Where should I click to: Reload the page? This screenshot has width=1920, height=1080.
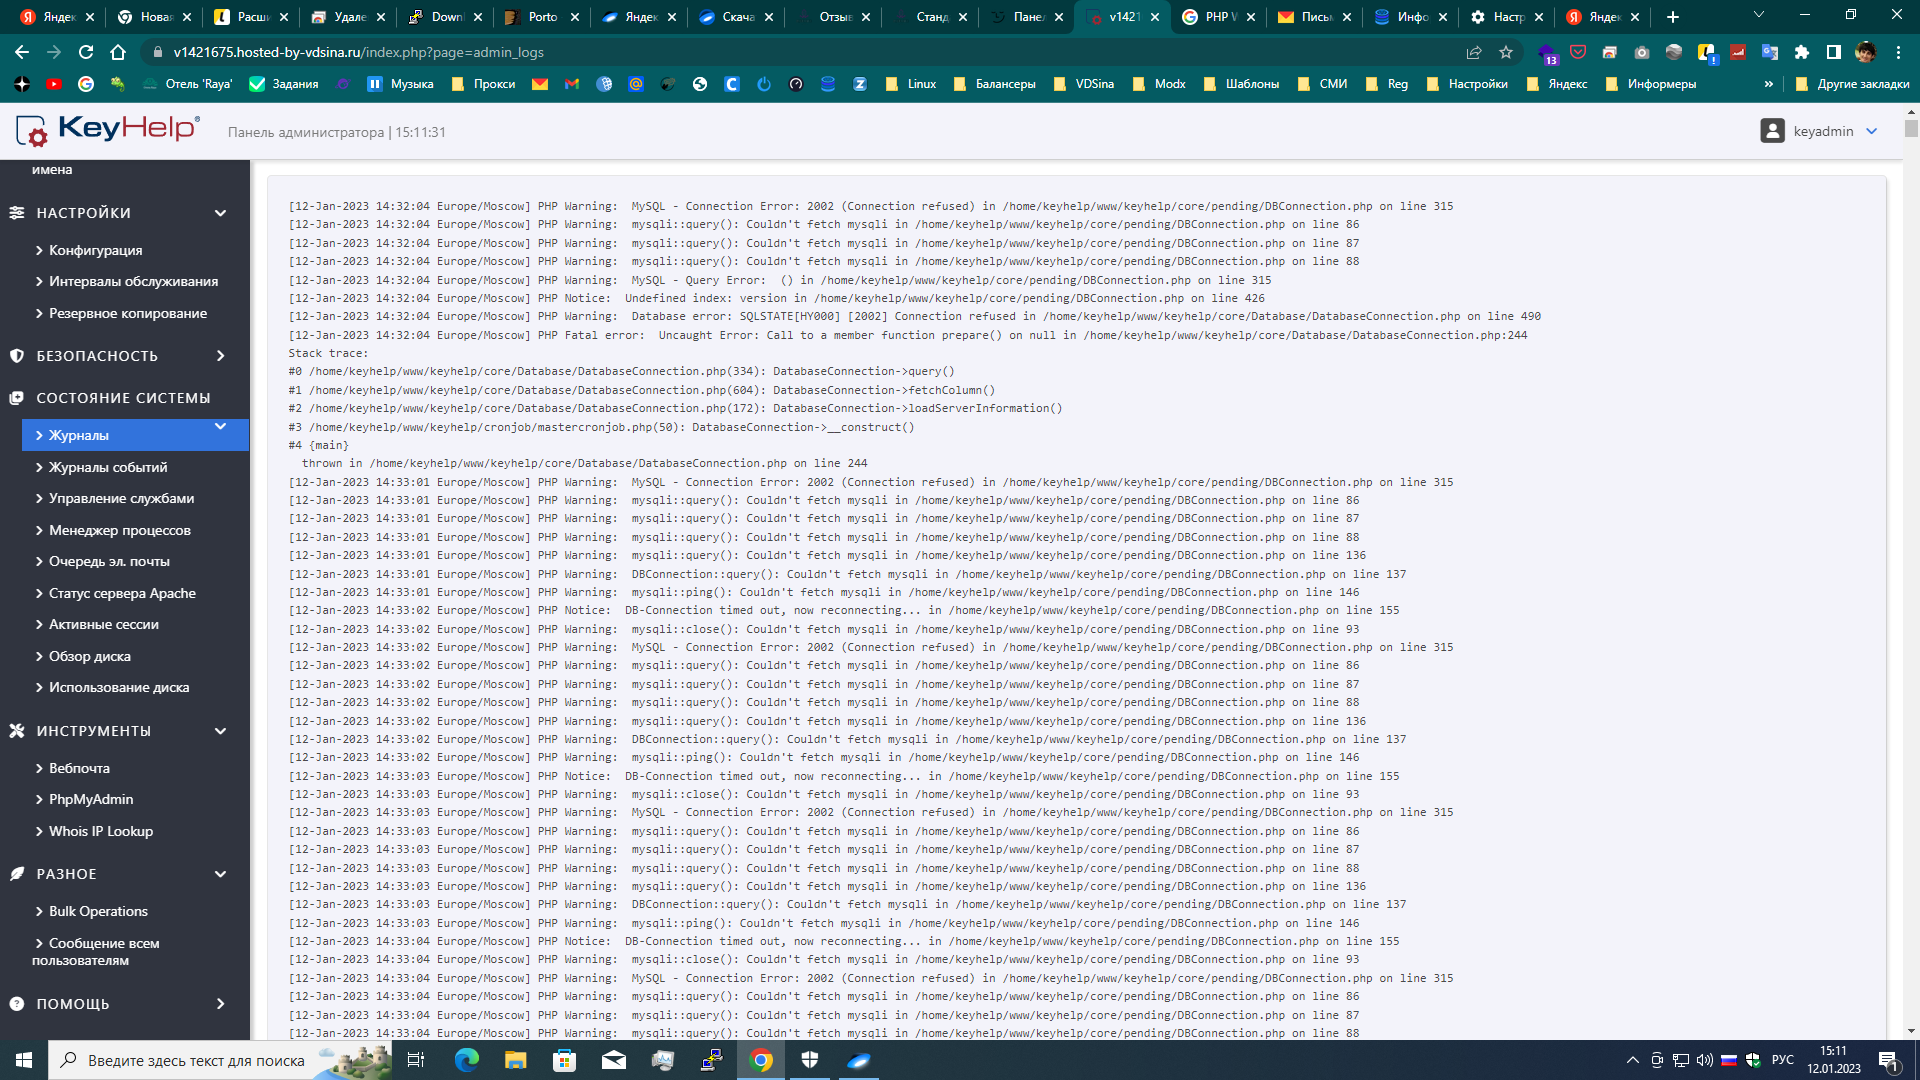(x=86, y=52)
